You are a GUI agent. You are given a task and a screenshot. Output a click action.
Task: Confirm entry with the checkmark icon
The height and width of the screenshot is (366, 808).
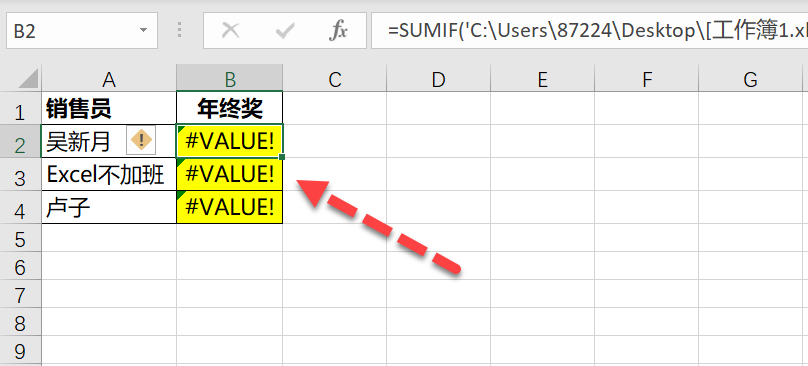tap(284, 31)
